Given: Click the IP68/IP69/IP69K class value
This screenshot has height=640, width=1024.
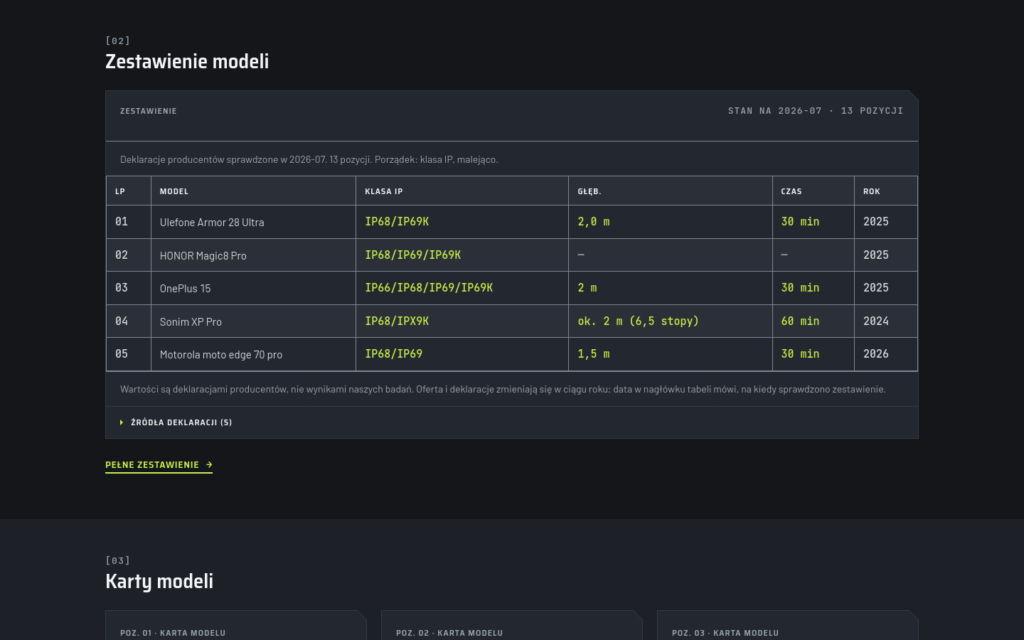Looking at the screenshot, I should coord(412,255).
